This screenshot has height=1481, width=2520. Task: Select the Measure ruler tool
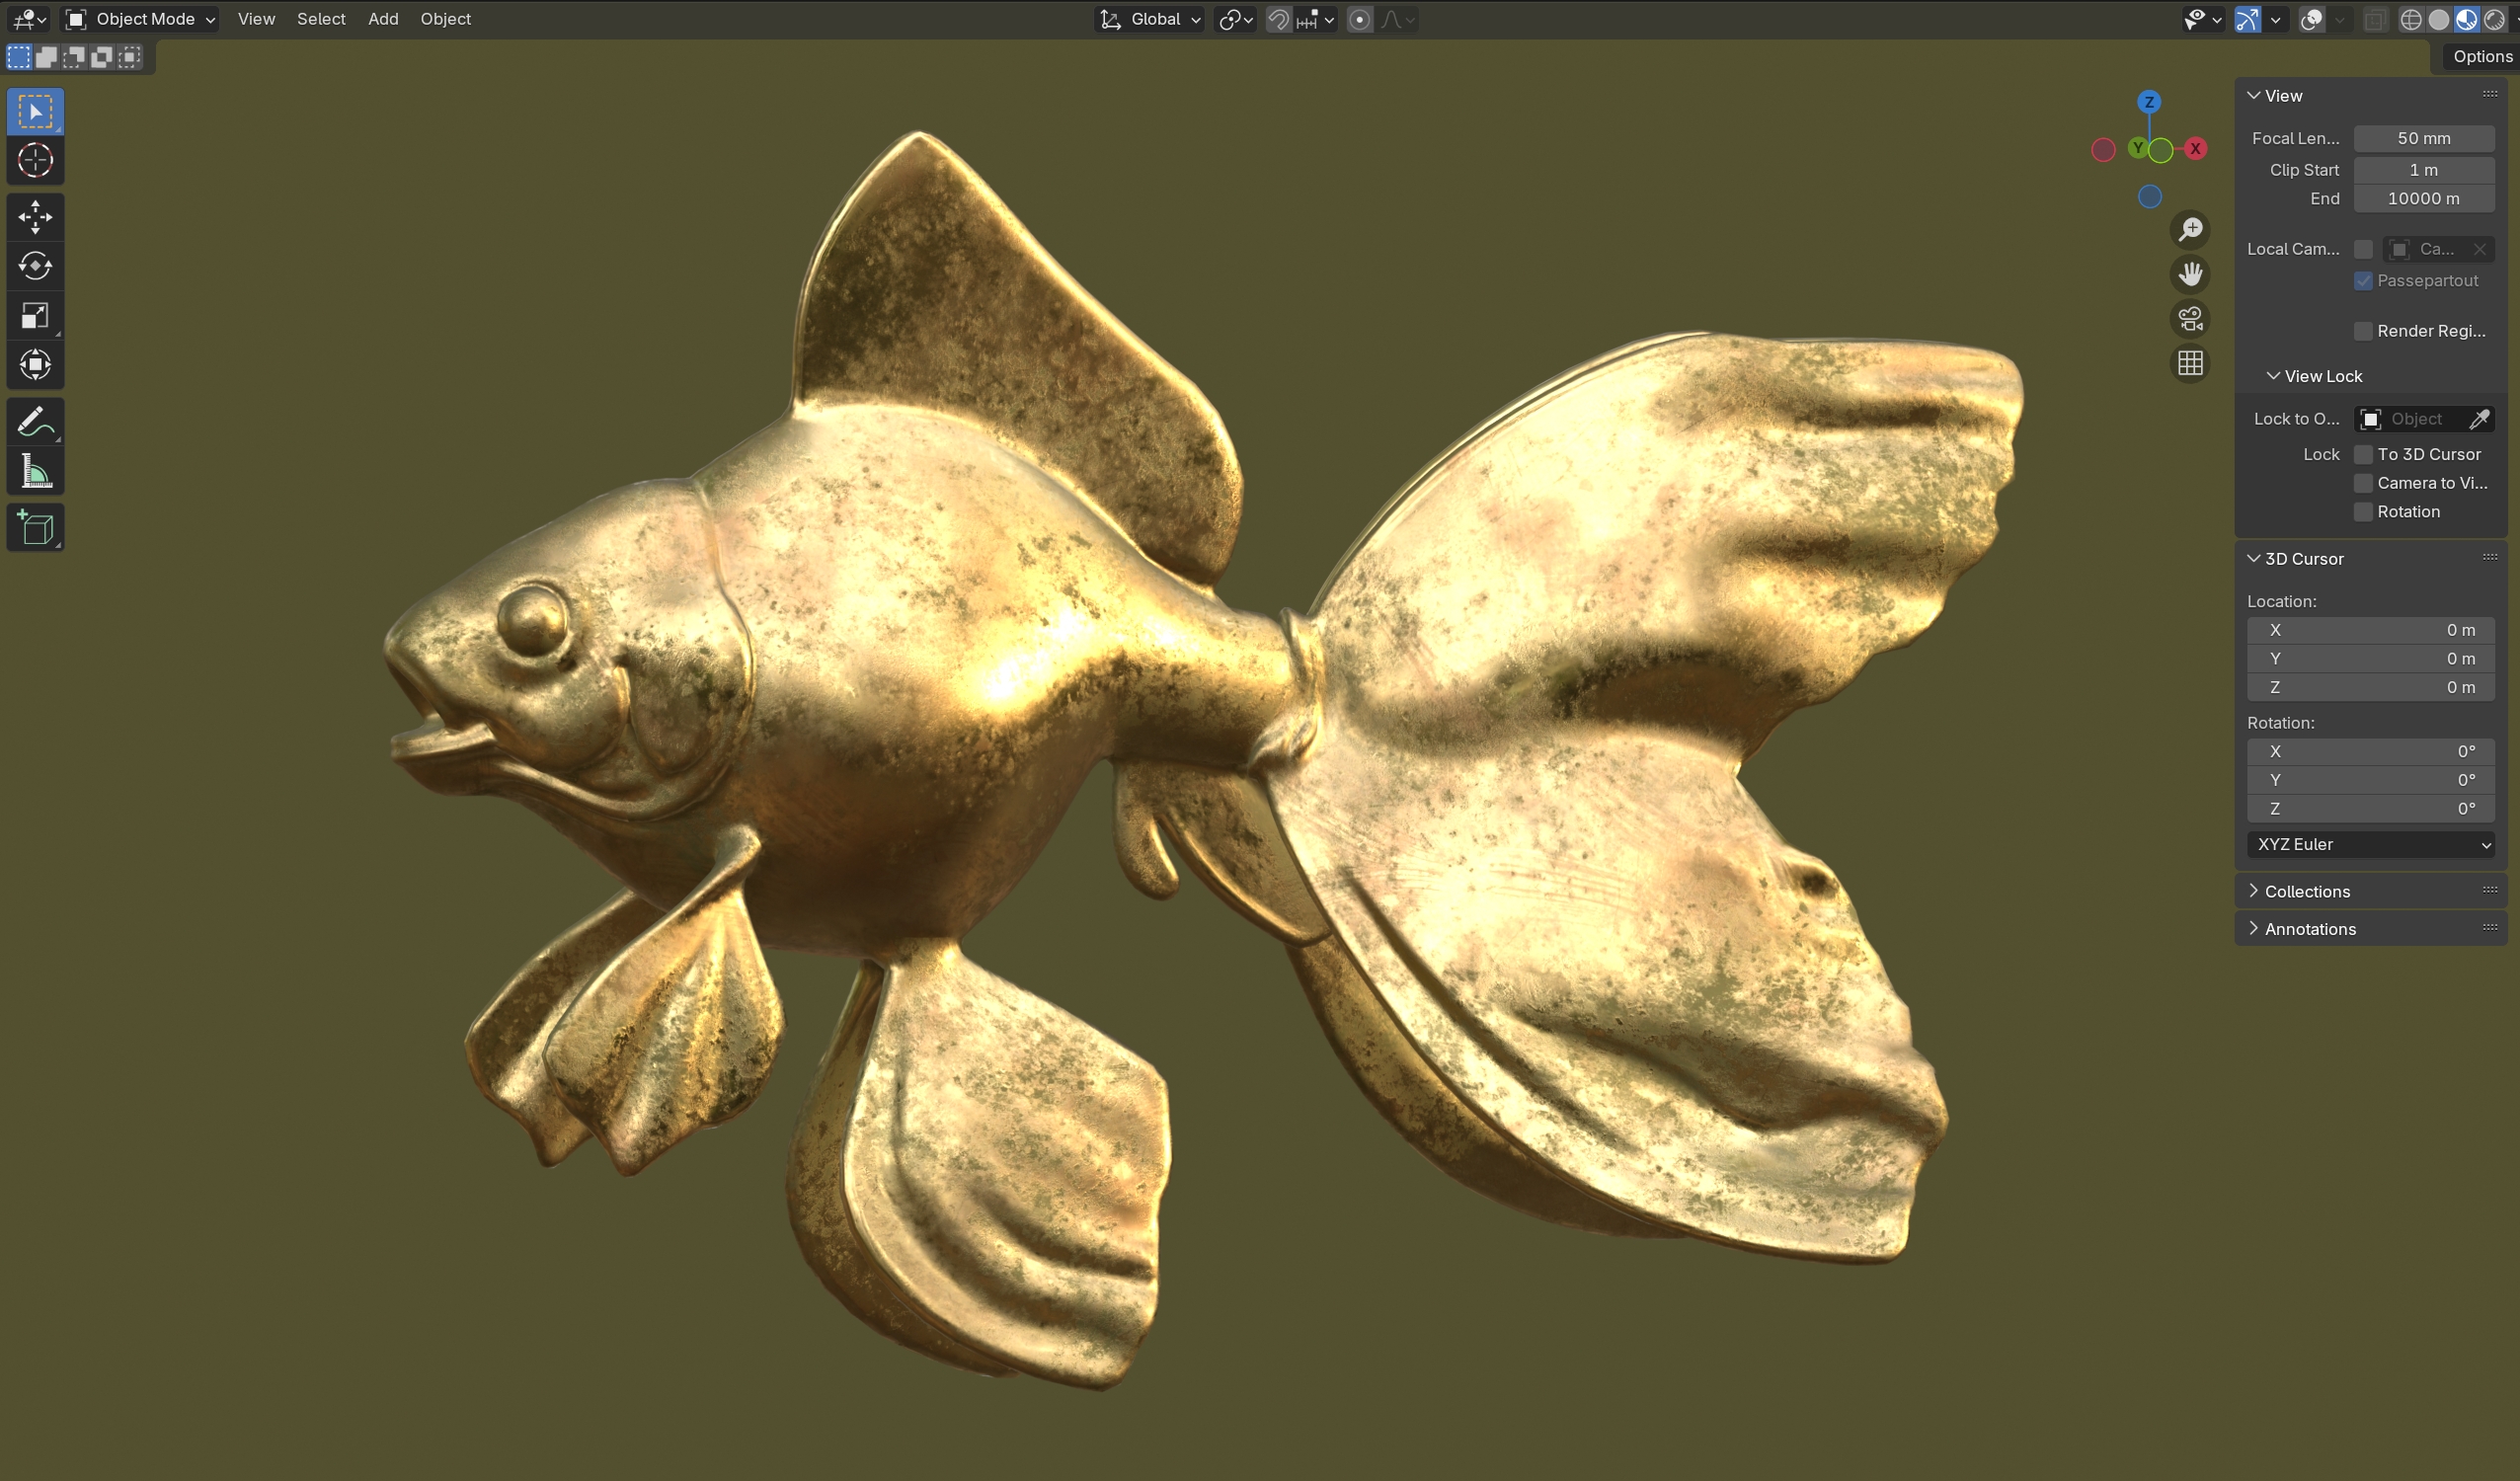coord(35,471)
